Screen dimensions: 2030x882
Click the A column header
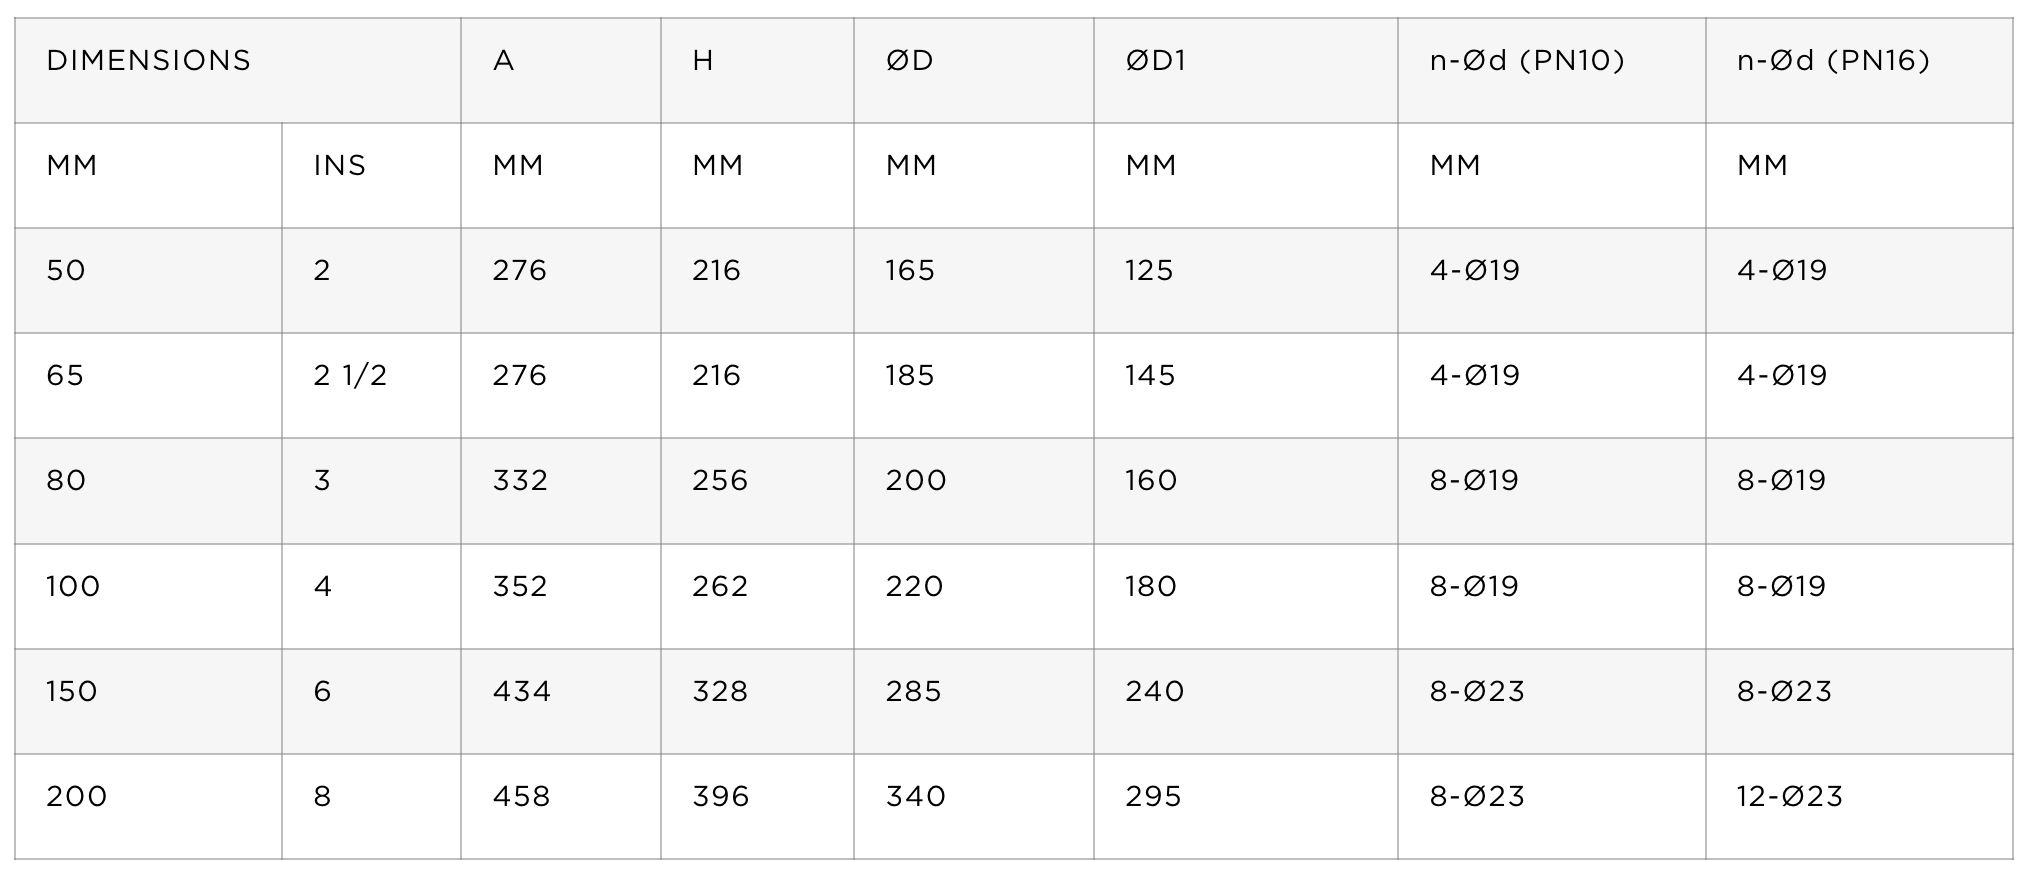click(x=561, y=71)
